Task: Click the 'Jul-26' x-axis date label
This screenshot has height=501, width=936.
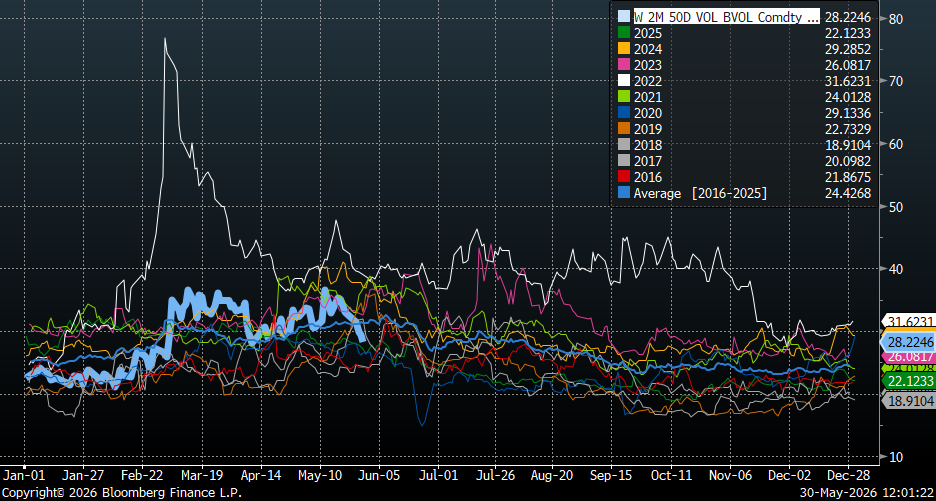Action: pos(494,476)
